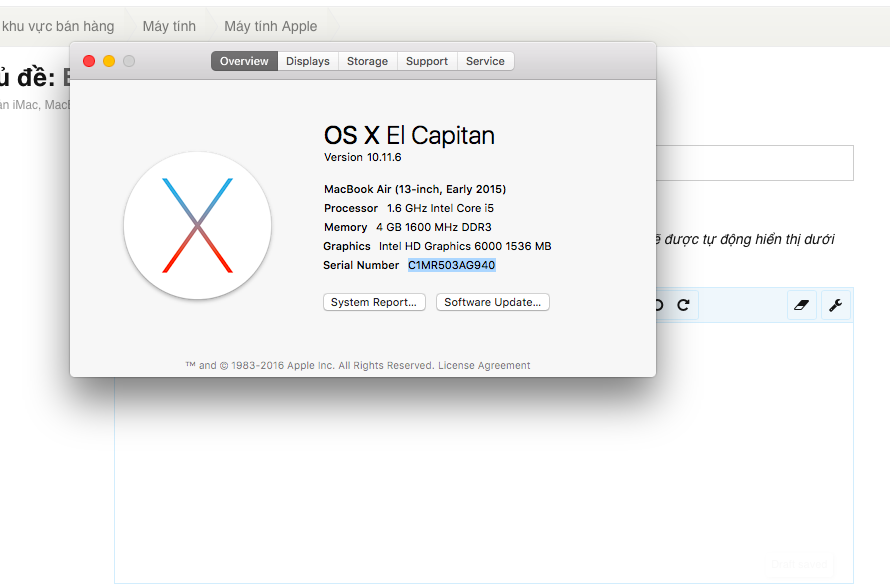This screenshot has height=588, width=890.
Task: Open the Displays tab
Action: pos(307,61)
